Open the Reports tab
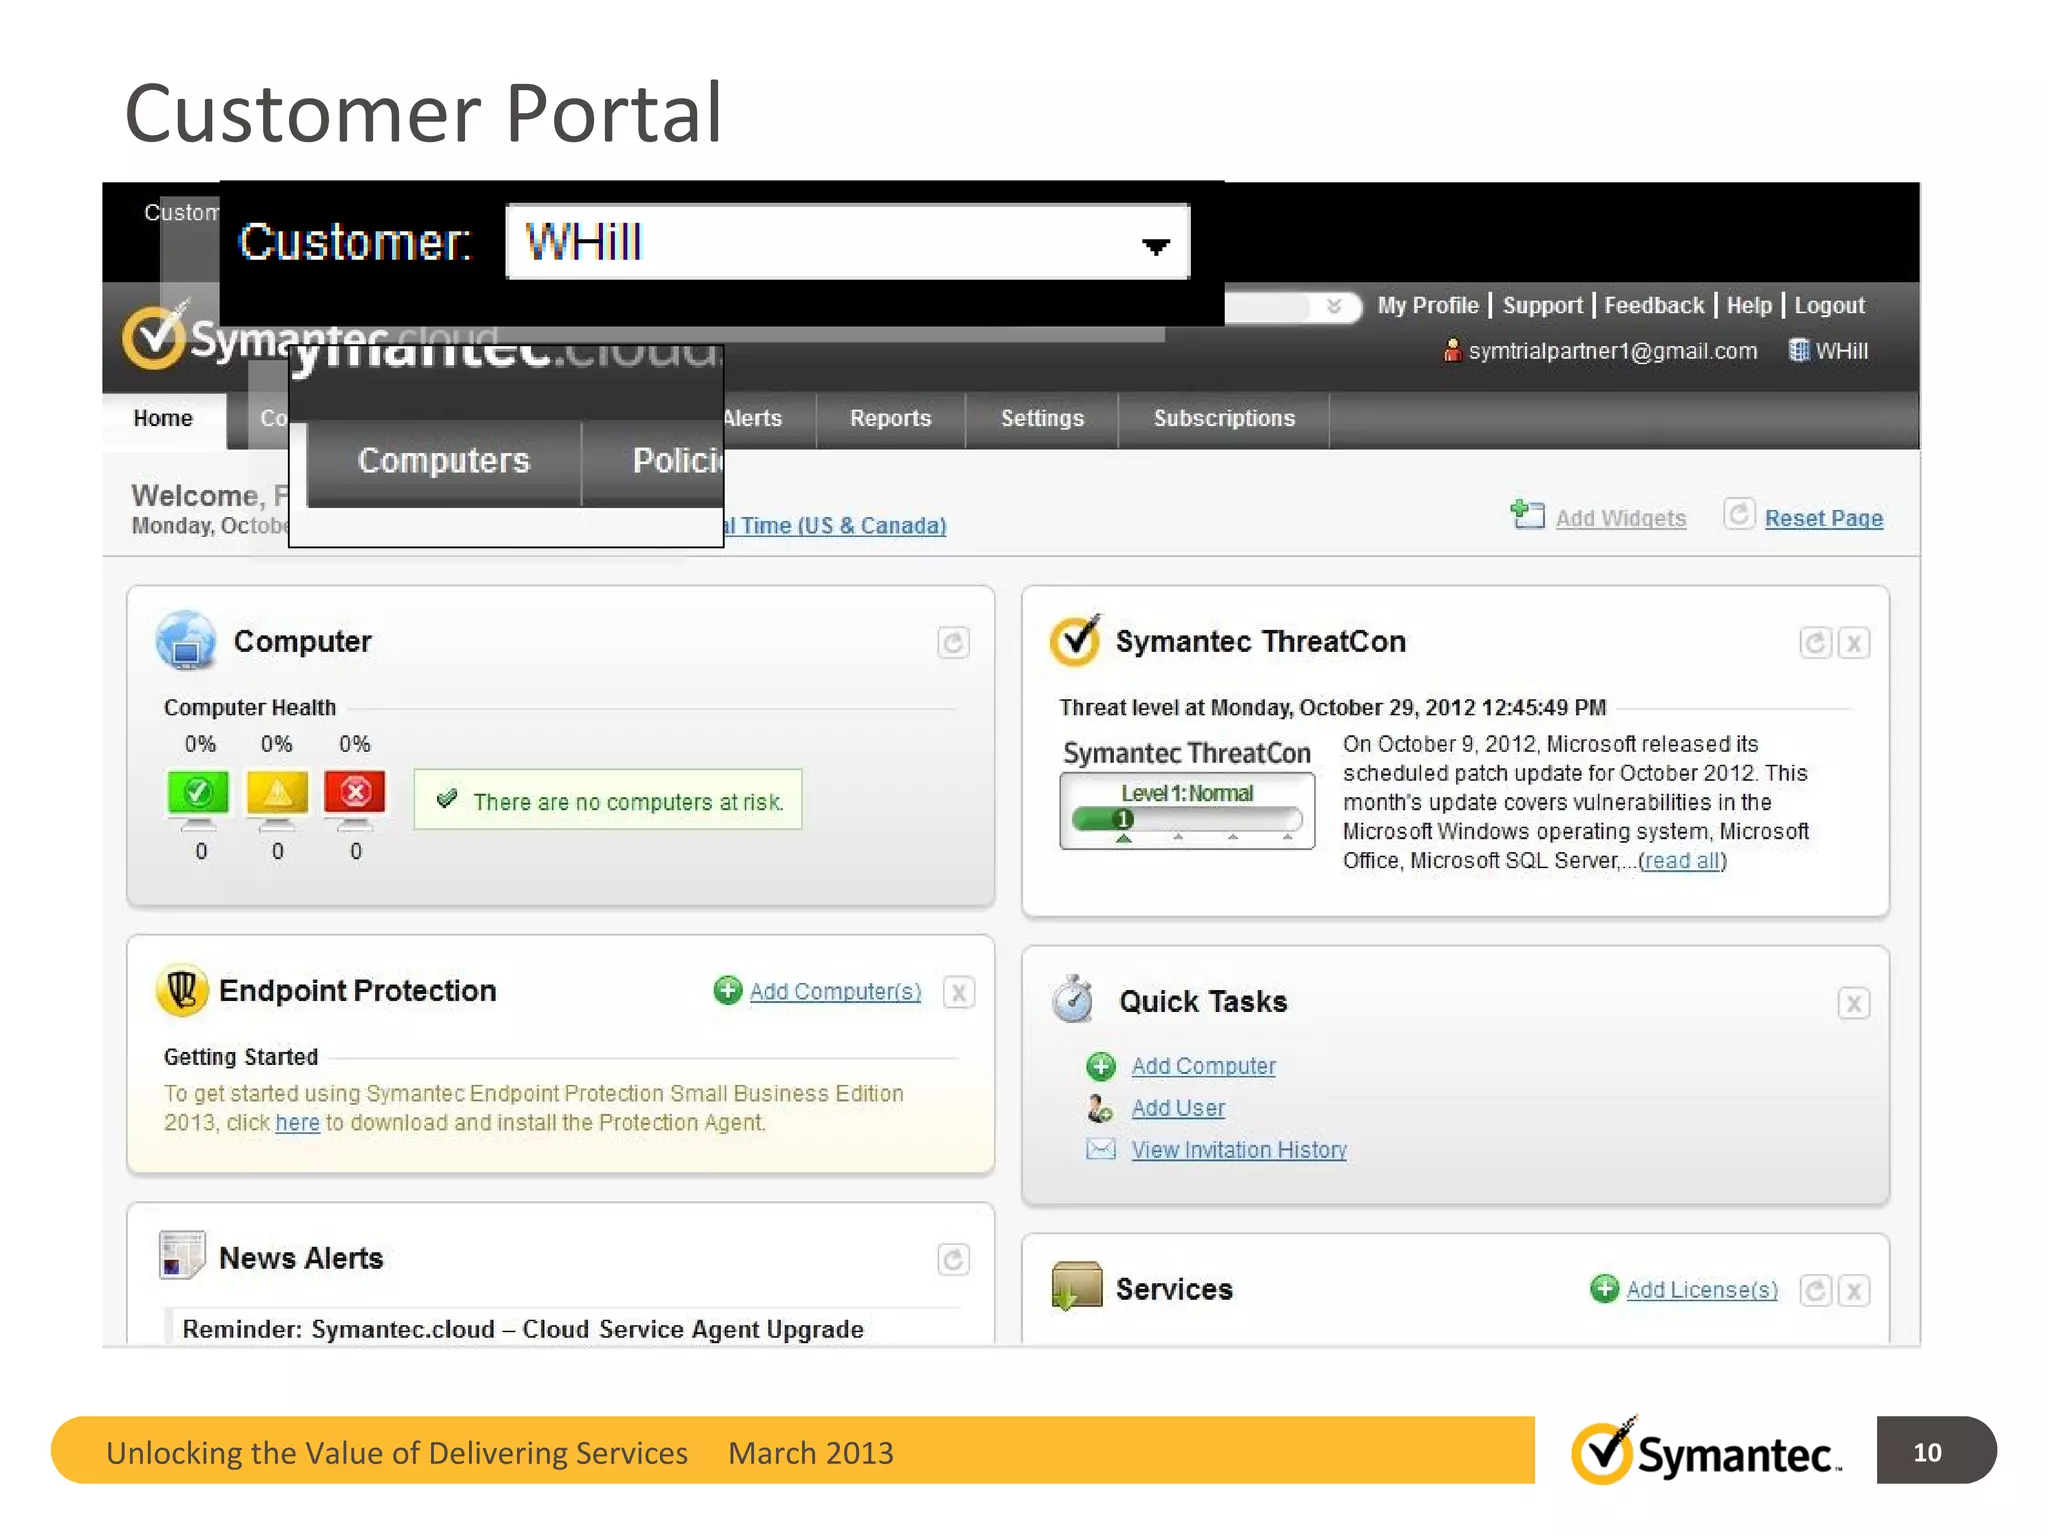 [x=890, y=419]
